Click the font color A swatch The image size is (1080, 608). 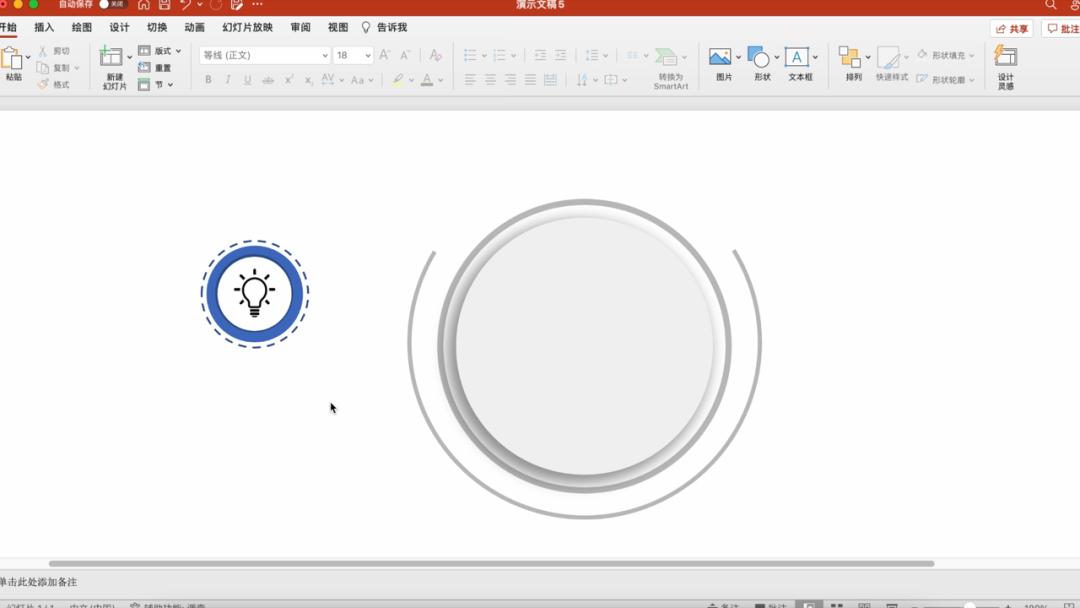pyautogui.click(x=427, y=80)
